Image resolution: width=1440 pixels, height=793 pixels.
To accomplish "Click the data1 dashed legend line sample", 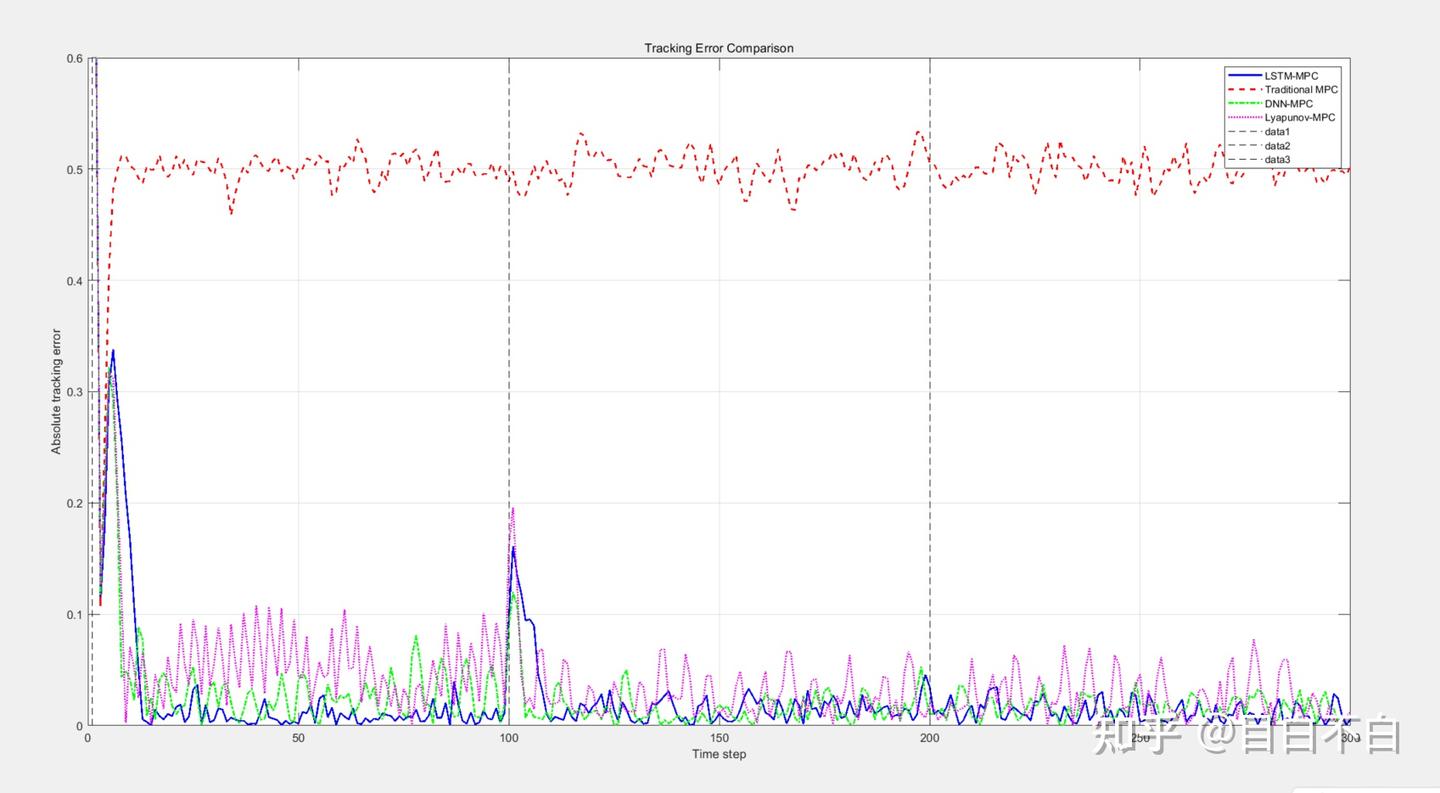I will click(x=1244, y=132).
